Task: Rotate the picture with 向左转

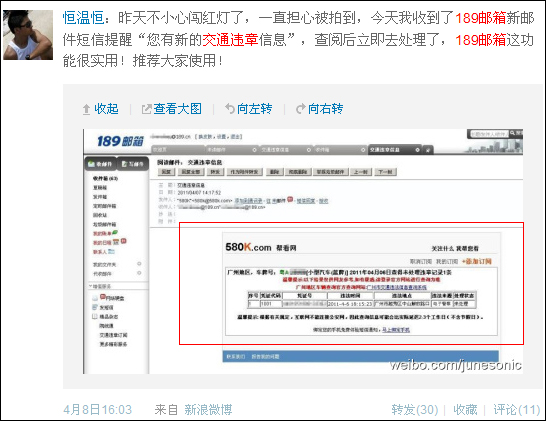Action: (255, 109)
